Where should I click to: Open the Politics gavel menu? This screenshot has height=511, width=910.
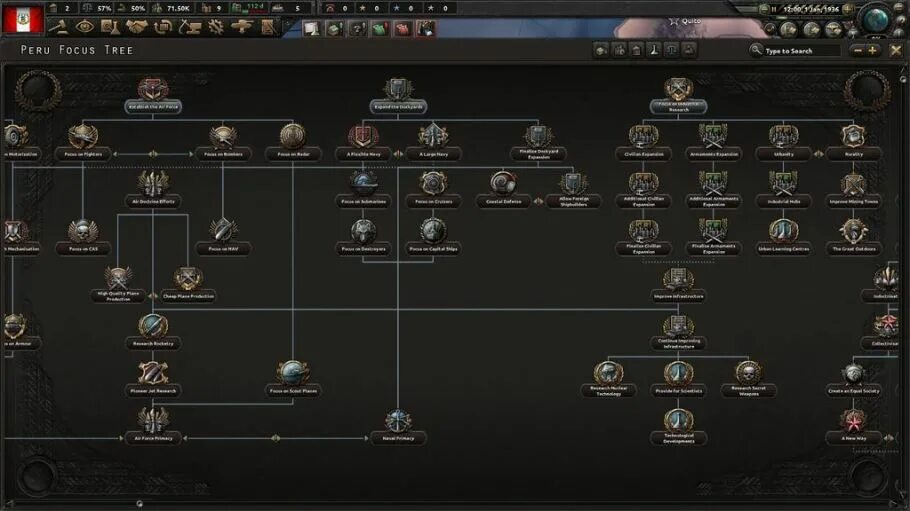pyautogui.click(x=59, y=26)
